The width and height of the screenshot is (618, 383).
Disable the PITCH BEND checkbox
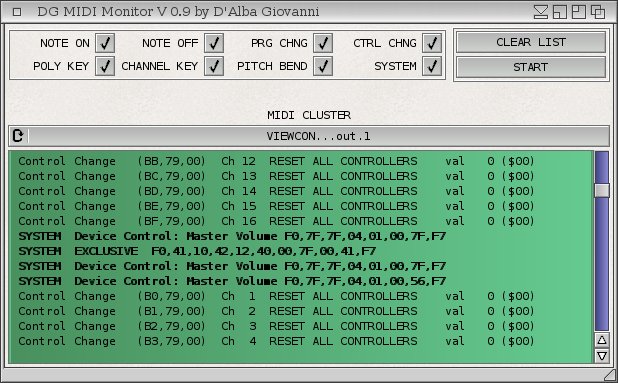point(323,66)
